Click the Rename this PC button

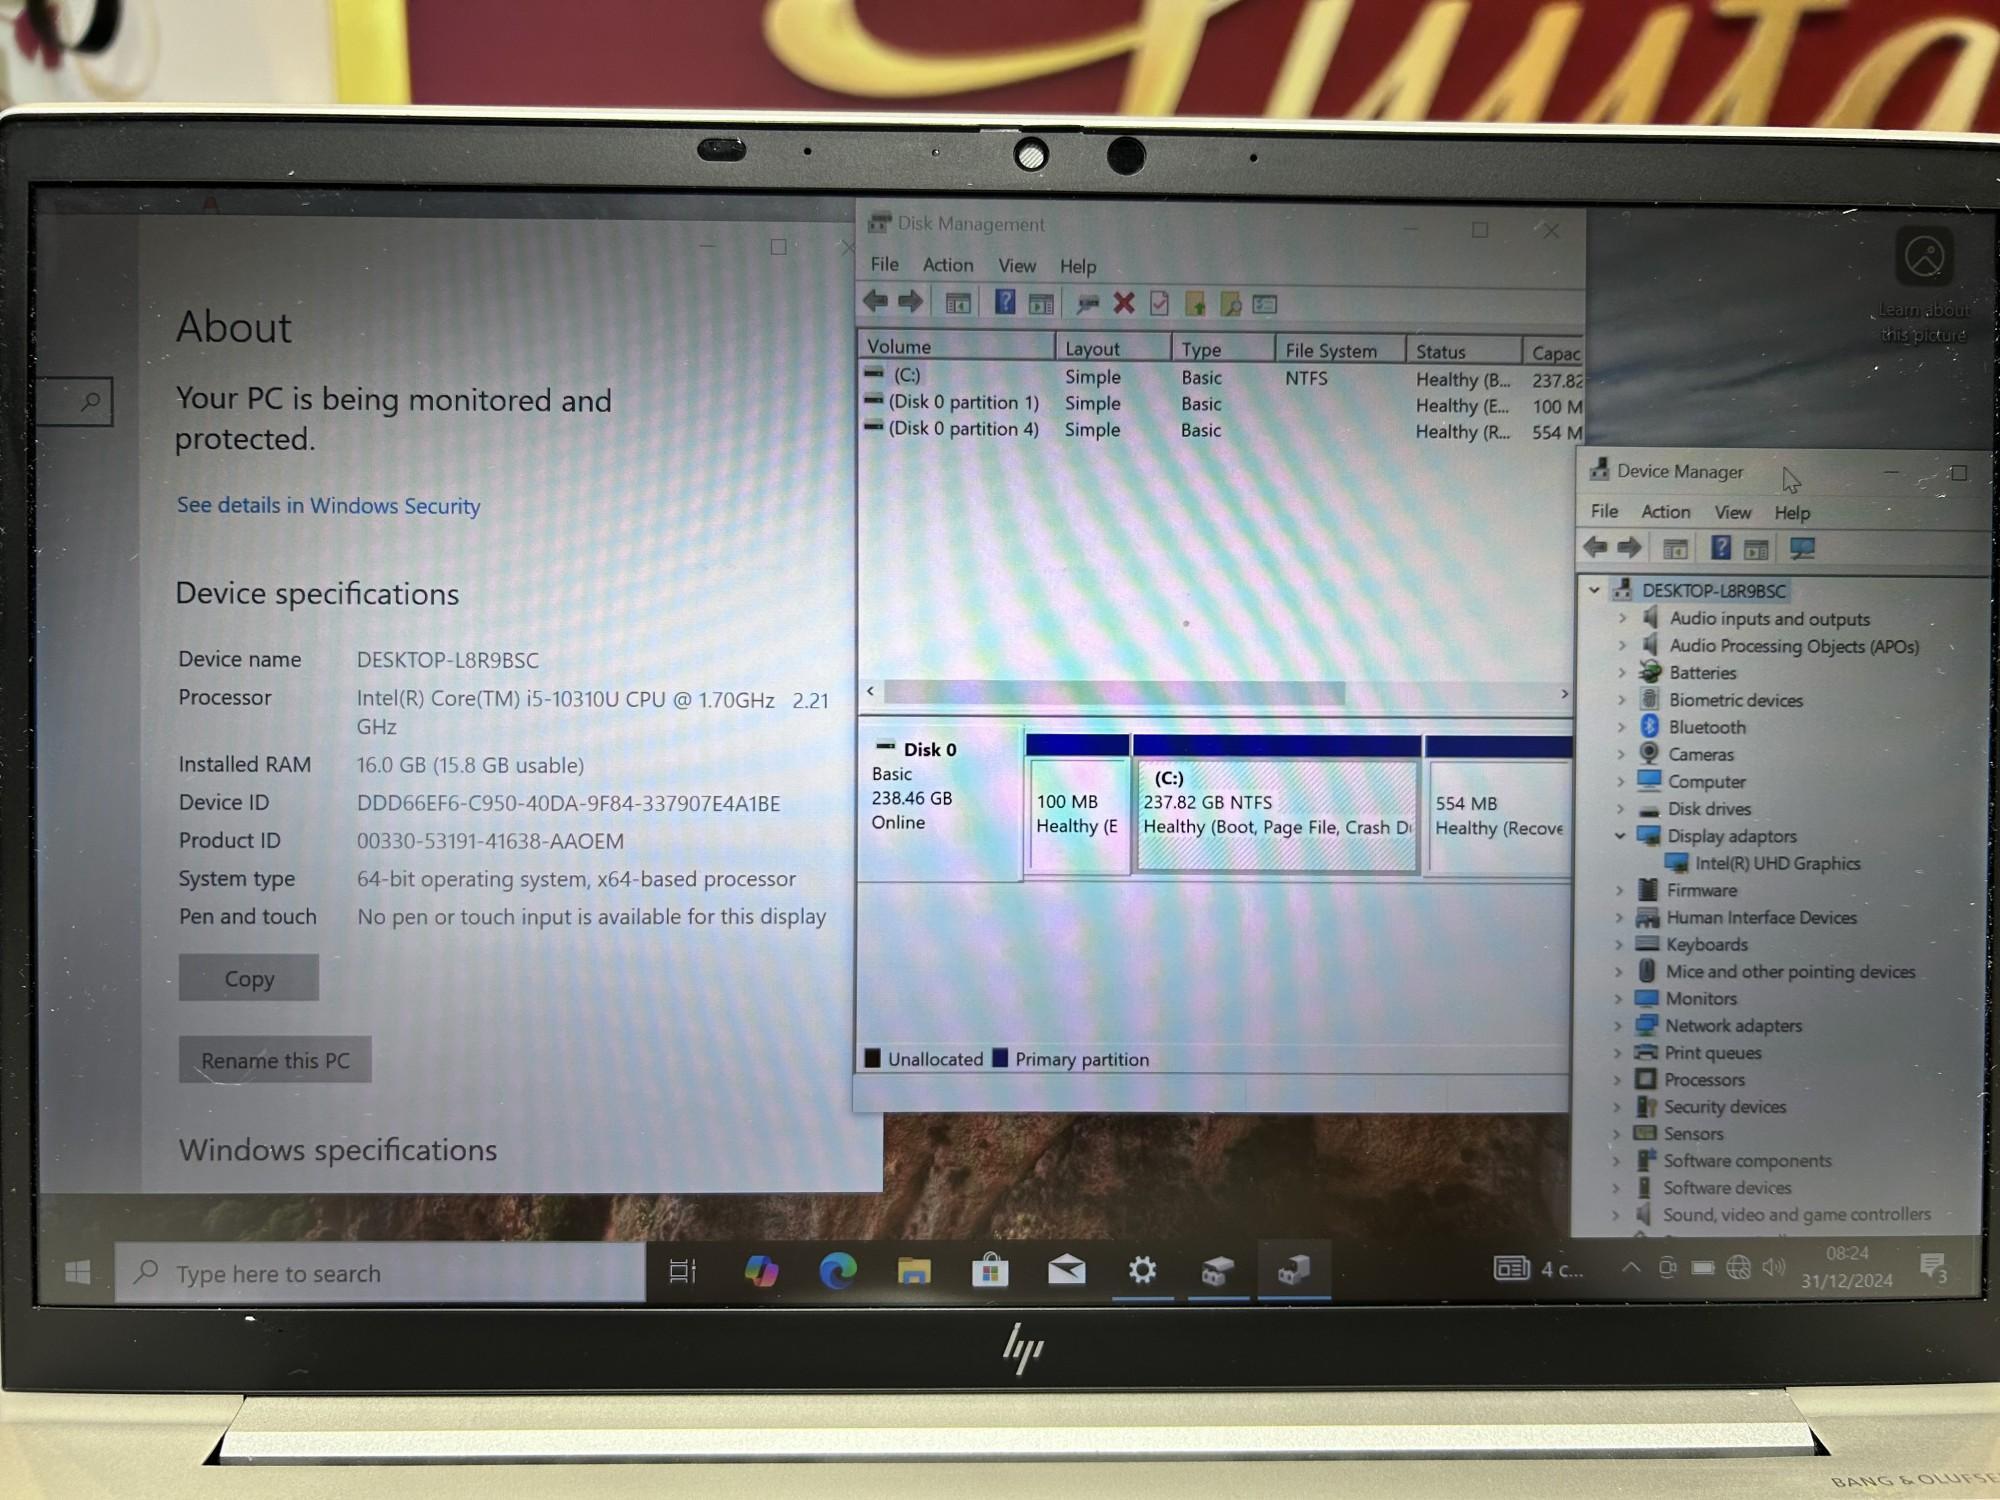tap(275, 1060)
